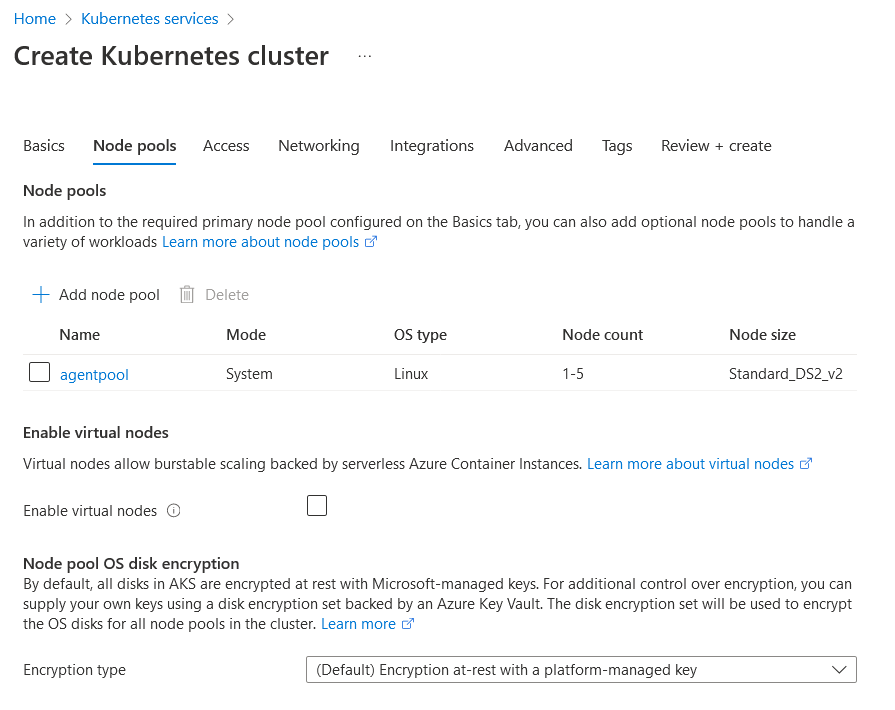The width and height of the screenshot is (895, 710).
Task: Click external link icon after encryption Learn more
Action: [x=408, y=624]
